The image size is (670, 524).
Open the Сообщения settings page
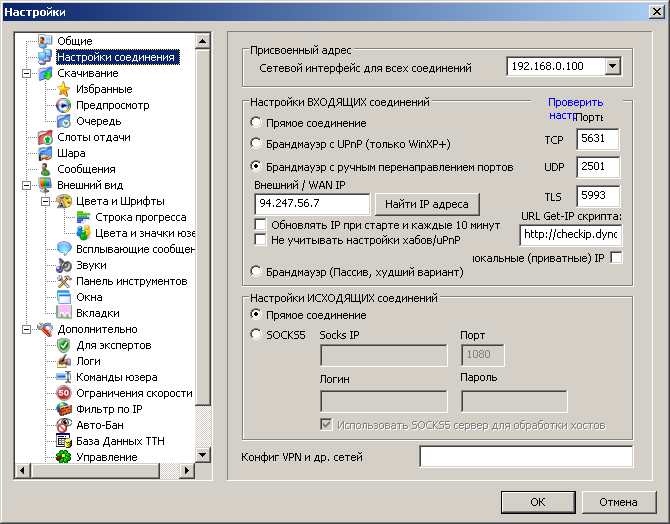tap(86, 169)
